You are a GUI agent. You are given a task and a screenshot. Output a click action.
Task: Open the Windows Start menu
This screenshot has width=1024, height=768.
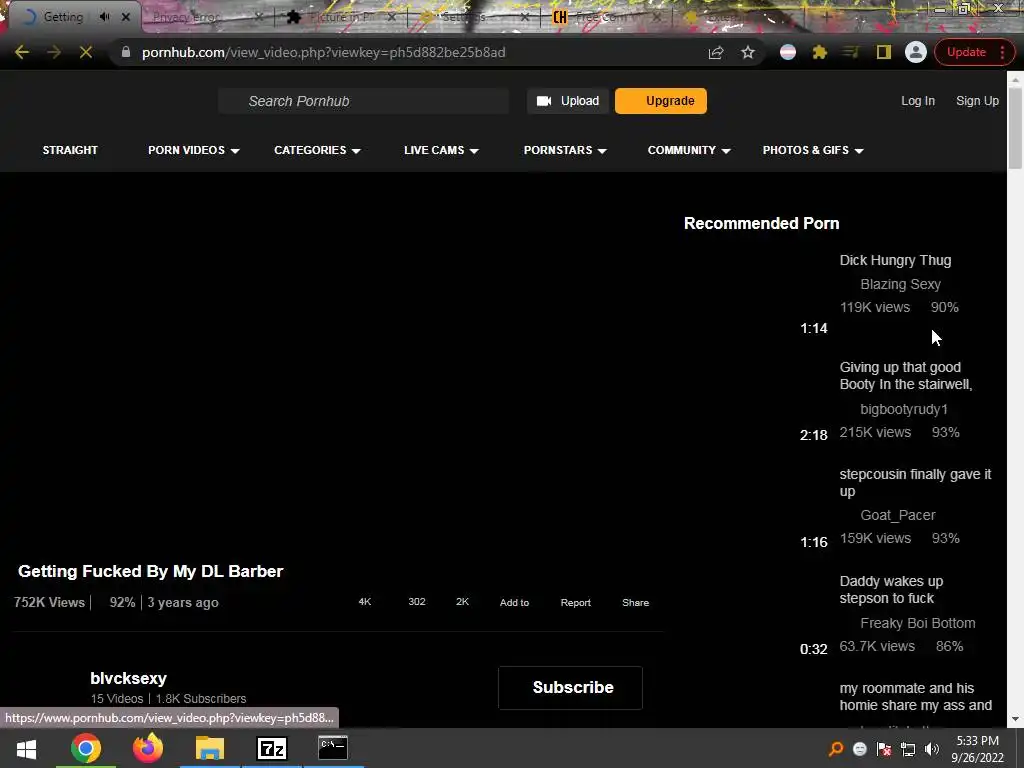pos(26,748)
